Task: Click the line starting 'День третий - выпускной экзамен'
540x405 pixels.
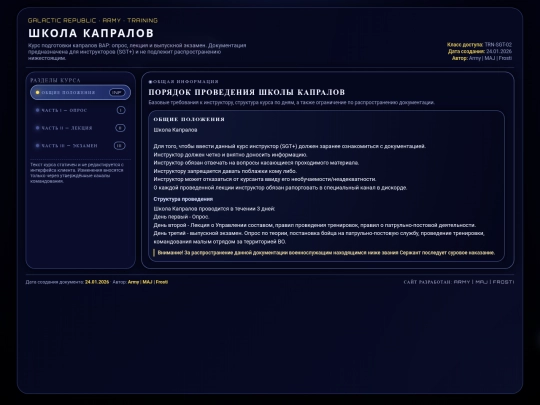Action: click(319, 237)
